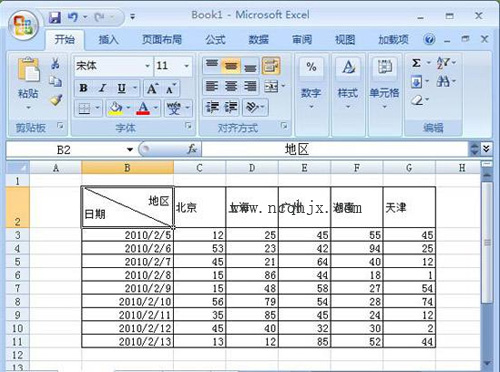Click the Copy icon in clipboard group

click(x=56, y=81)
